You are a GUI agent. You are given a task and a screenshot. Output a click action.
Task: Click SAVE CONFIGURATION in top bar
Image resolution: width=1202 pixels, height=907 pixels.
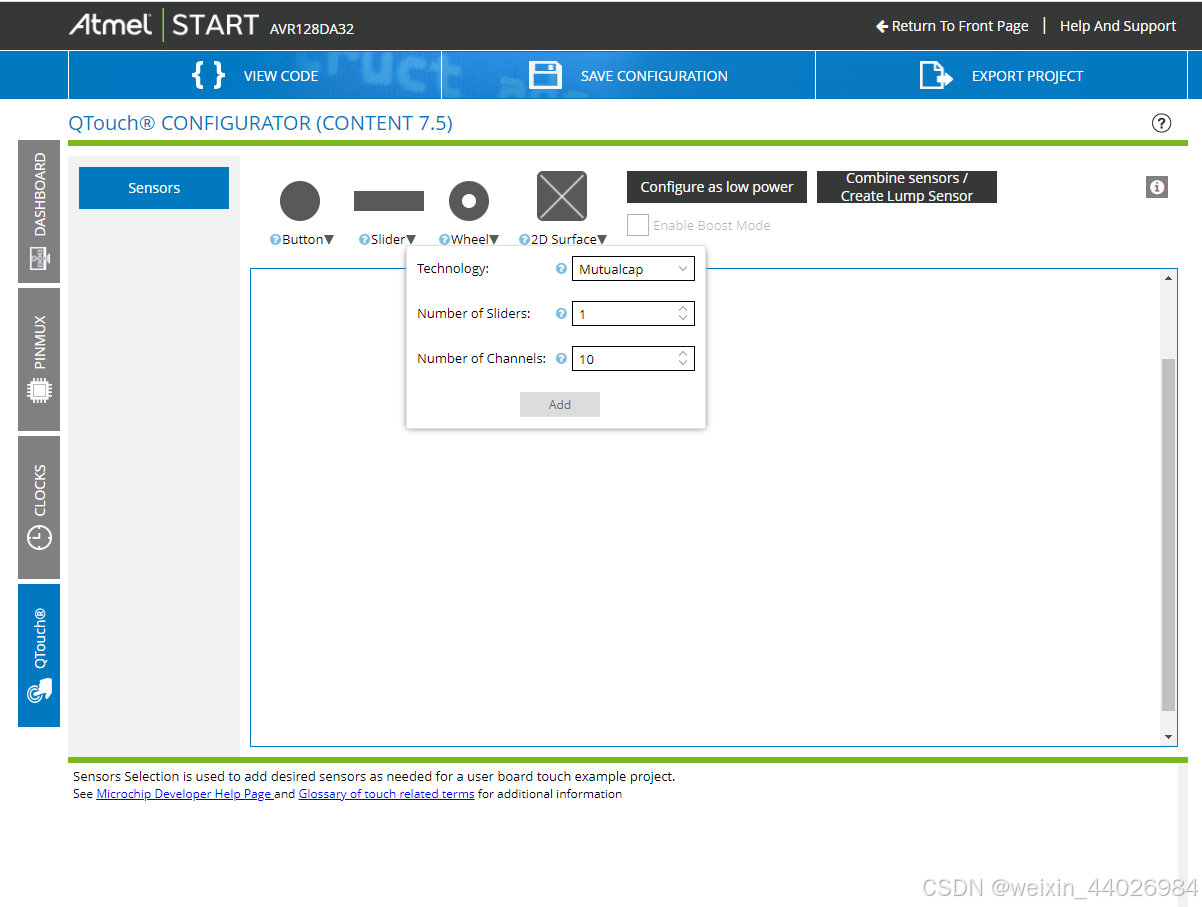tap(628, 76)
